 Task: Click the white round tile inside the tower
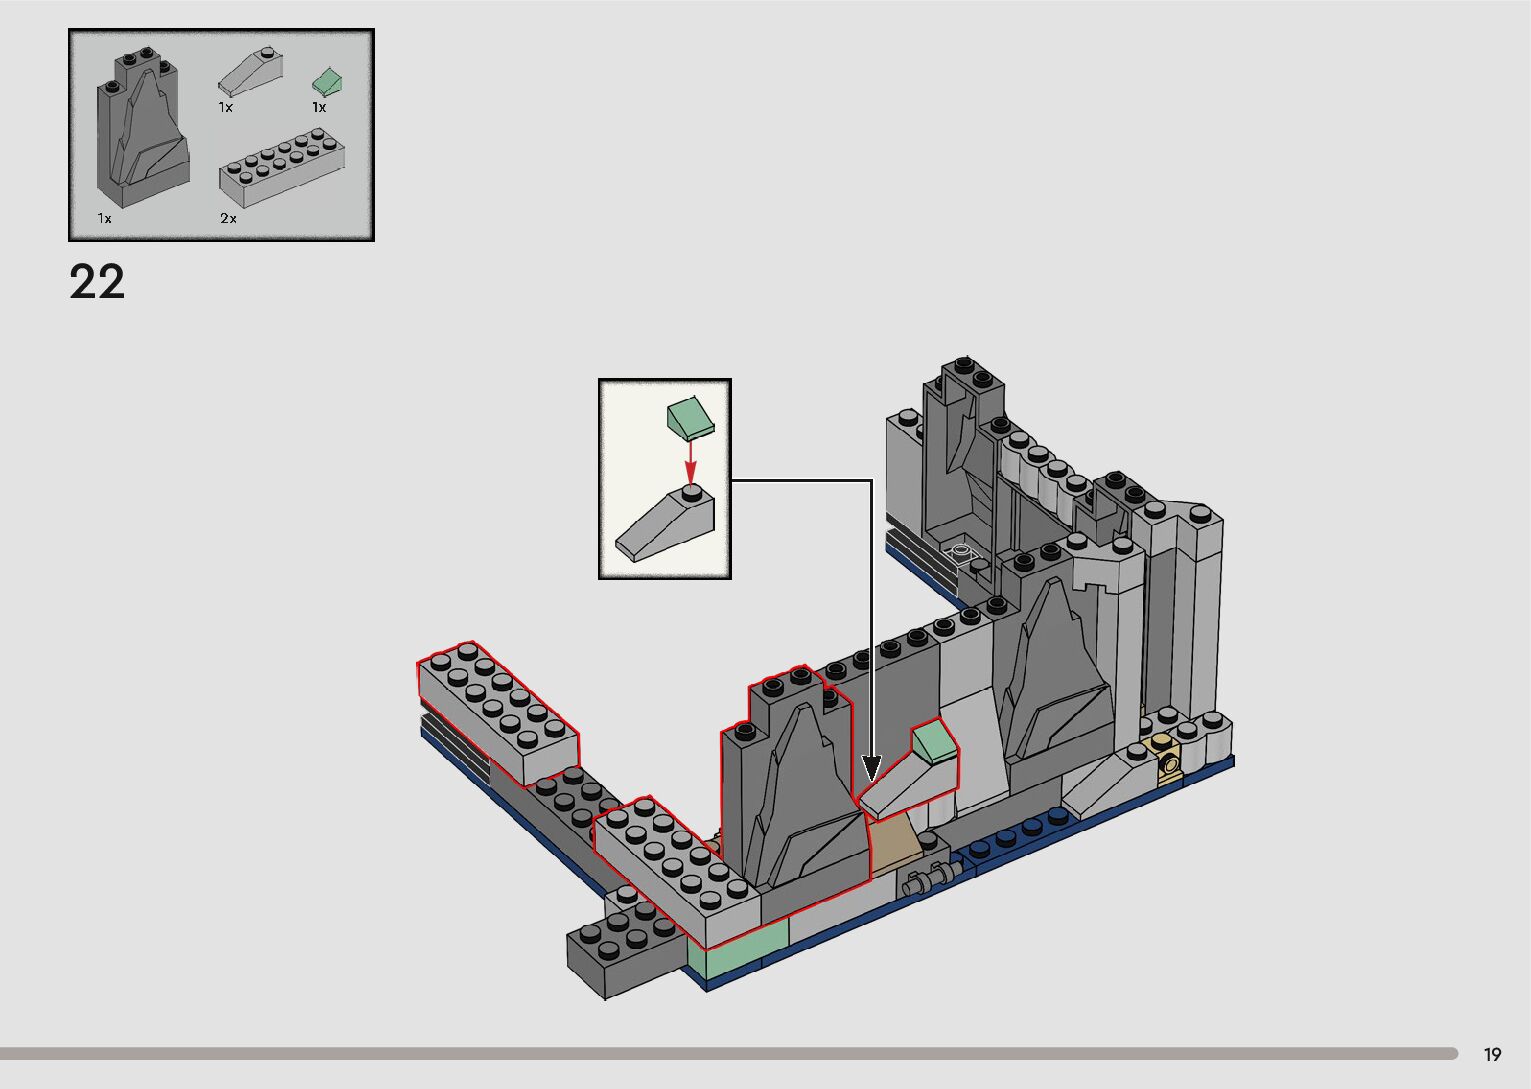961,551
